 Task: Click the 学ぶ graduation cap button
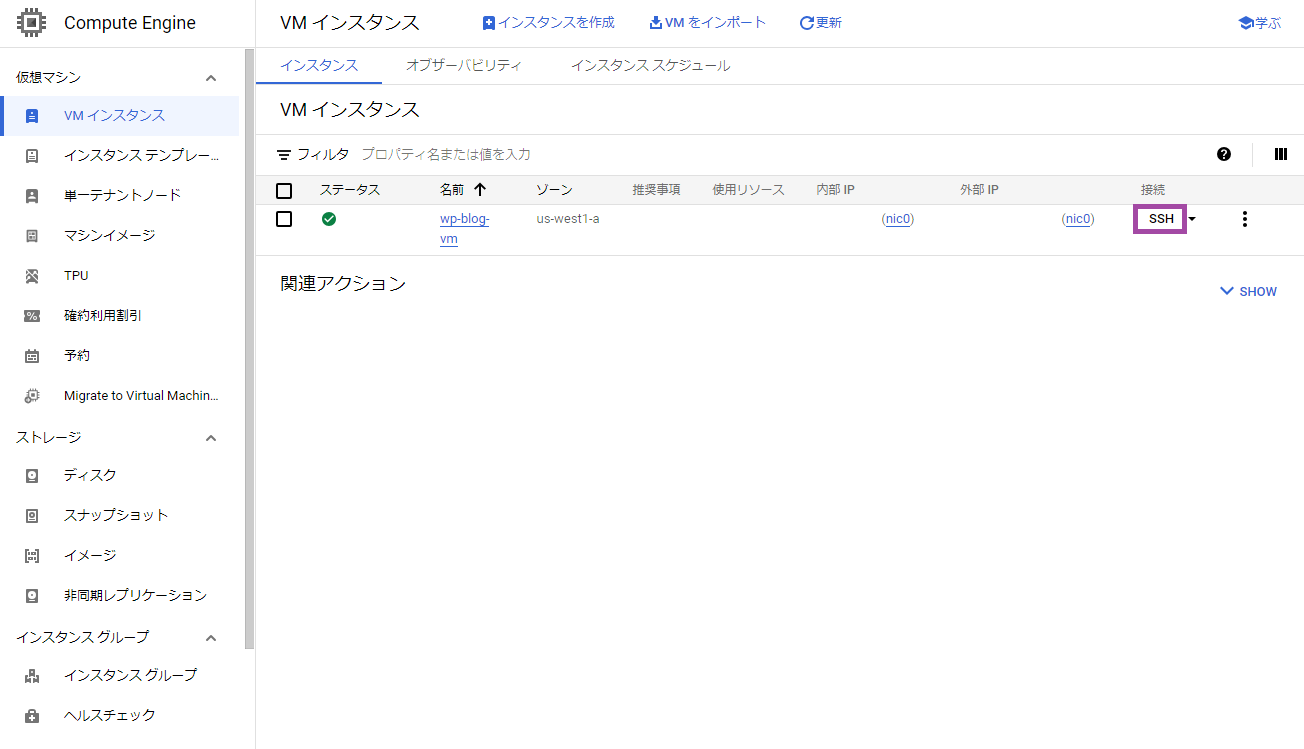click(1259, 23)
